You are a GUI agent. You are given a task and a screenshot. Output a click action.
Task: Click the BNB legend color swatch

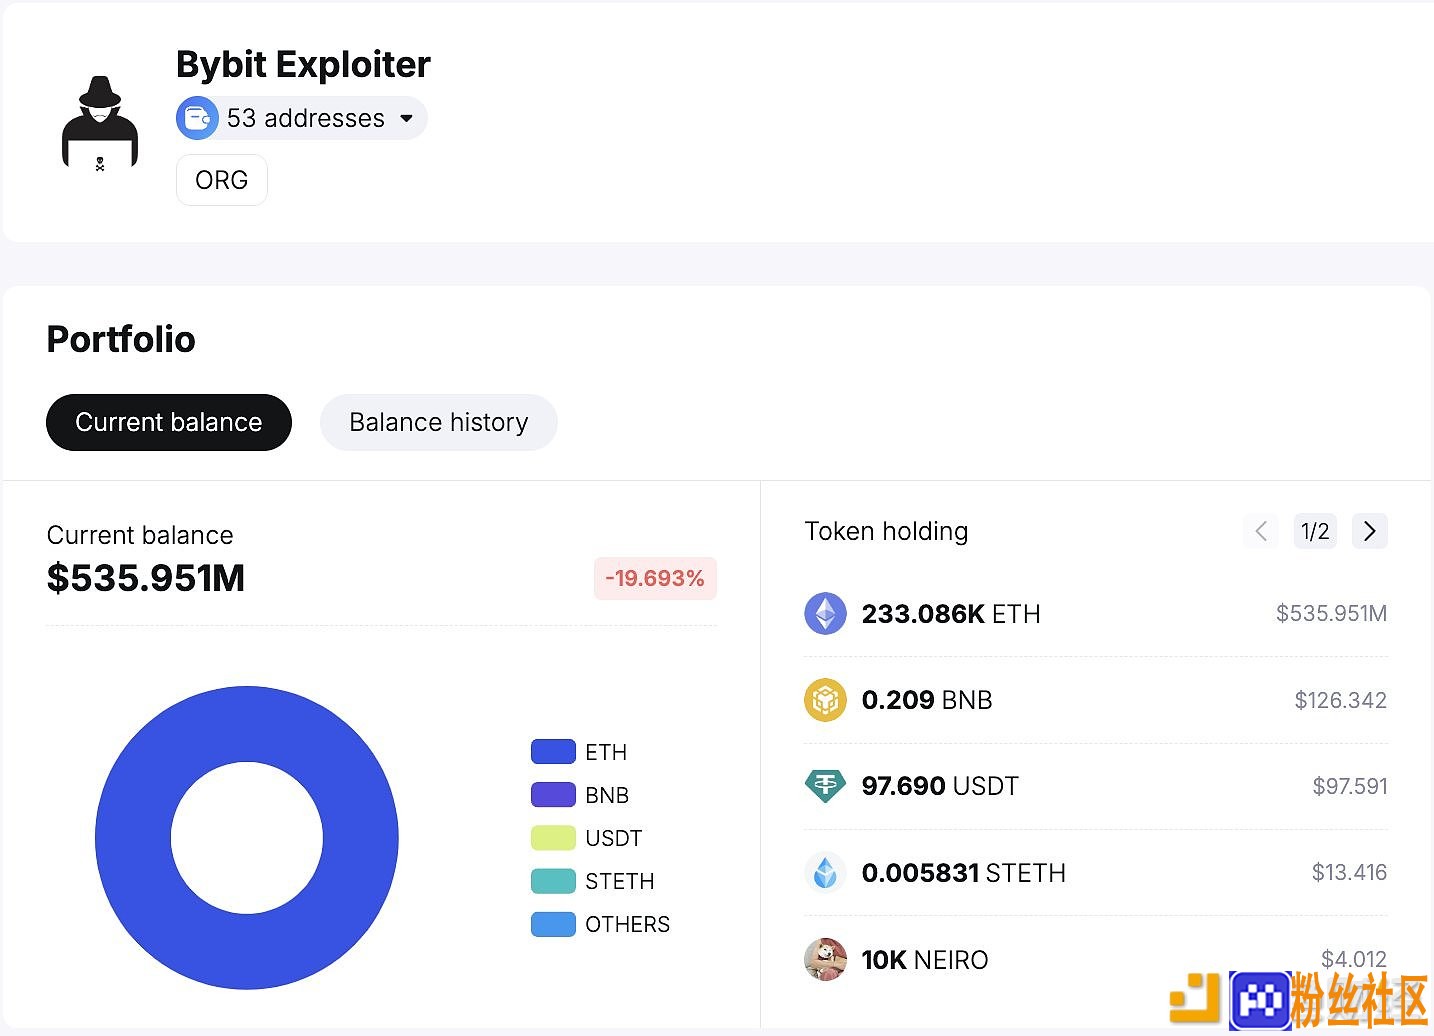[x=553, y=794]
